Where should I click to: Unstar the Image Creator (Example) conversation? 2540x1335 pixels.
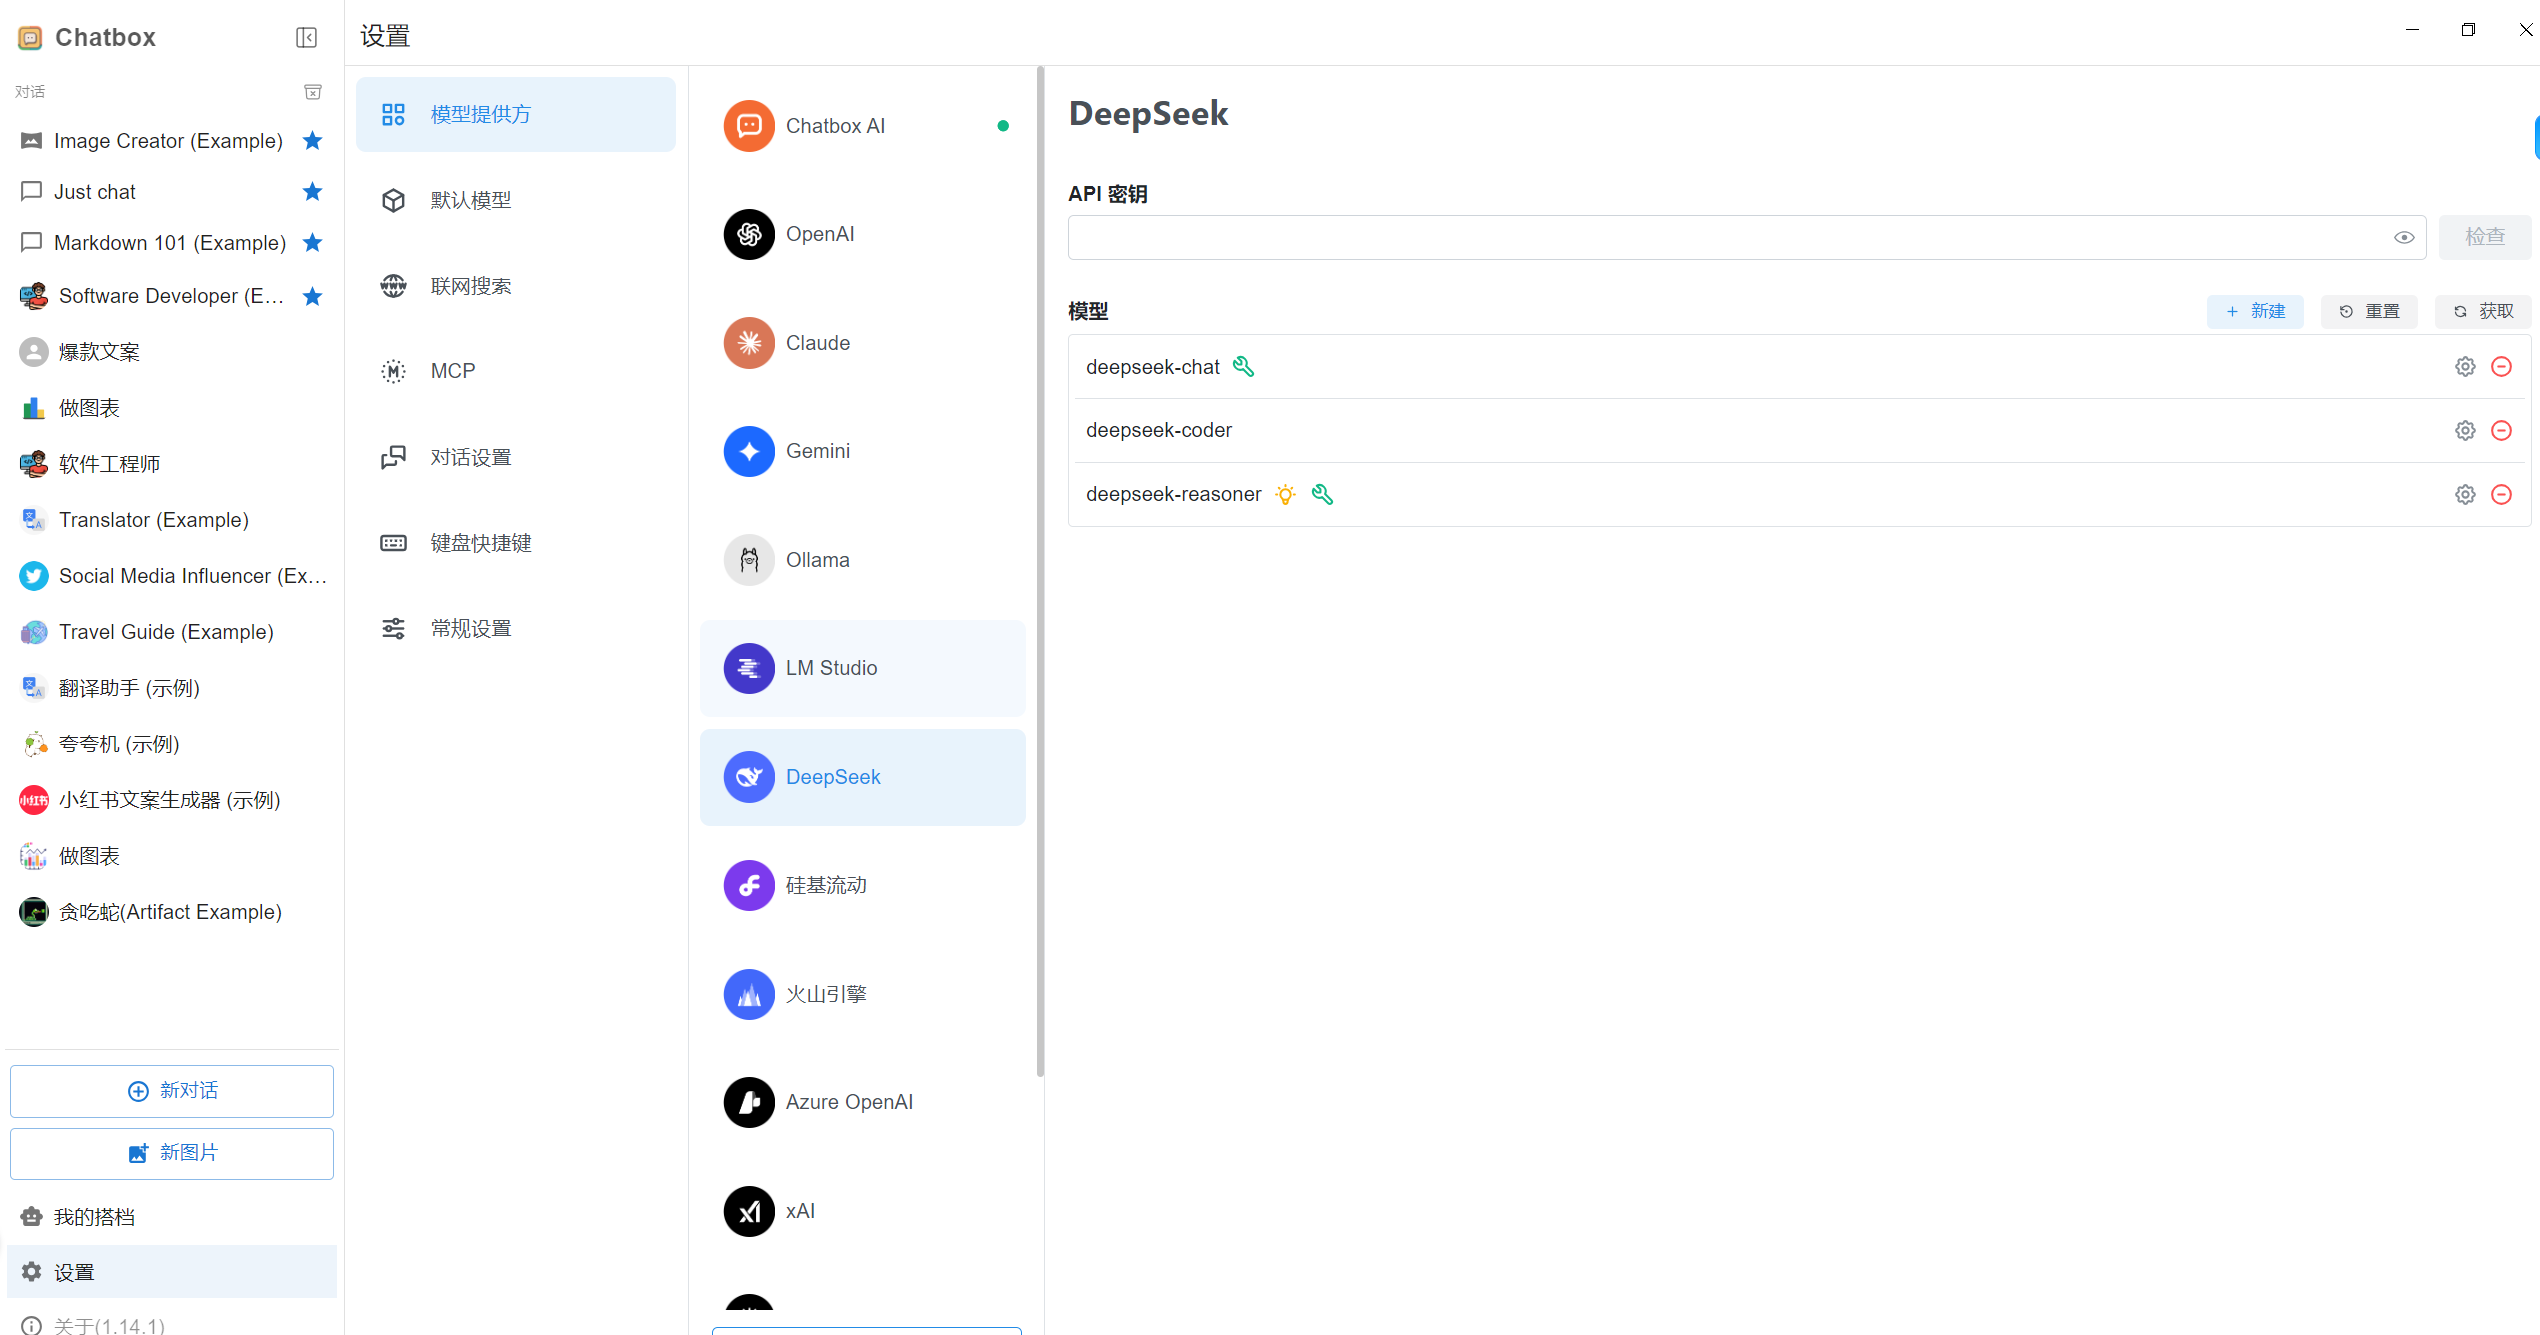pos(313,140)
